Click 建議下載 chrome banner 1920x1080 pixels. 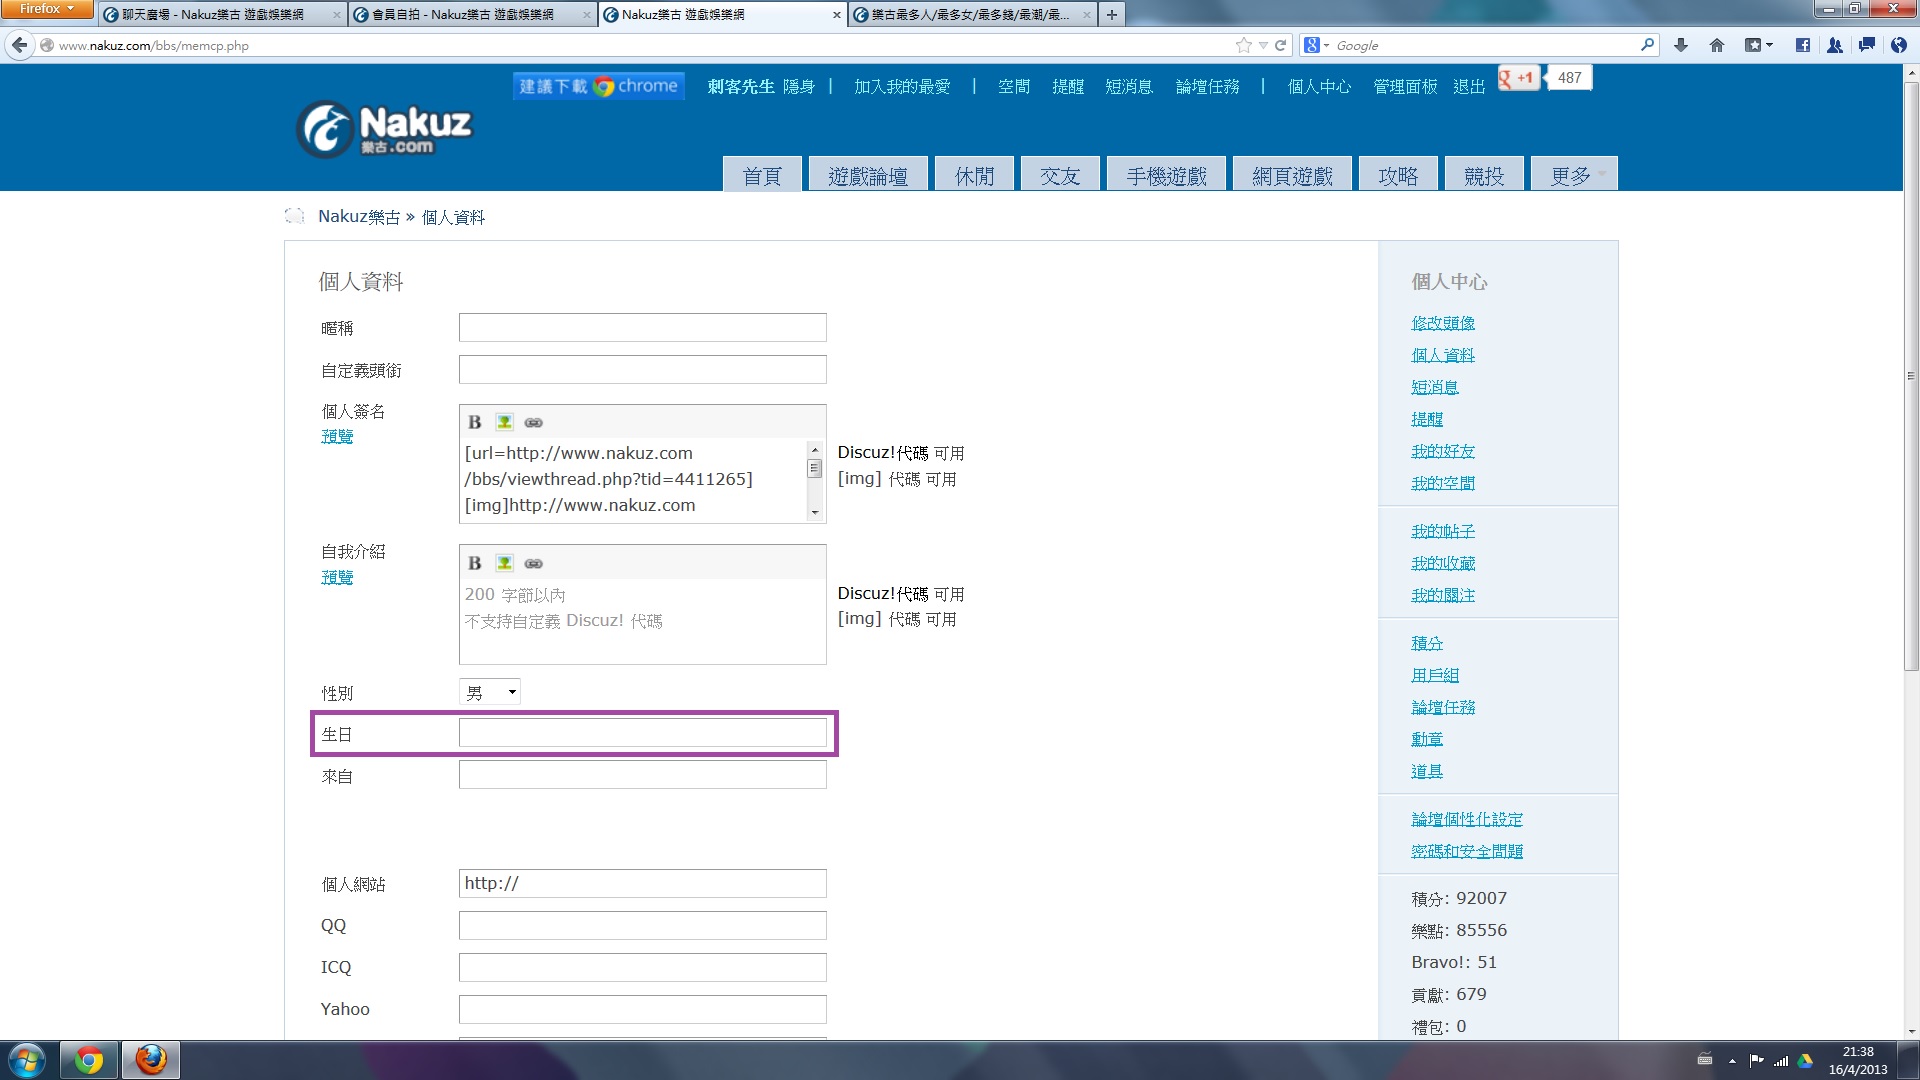pos(599,86)
